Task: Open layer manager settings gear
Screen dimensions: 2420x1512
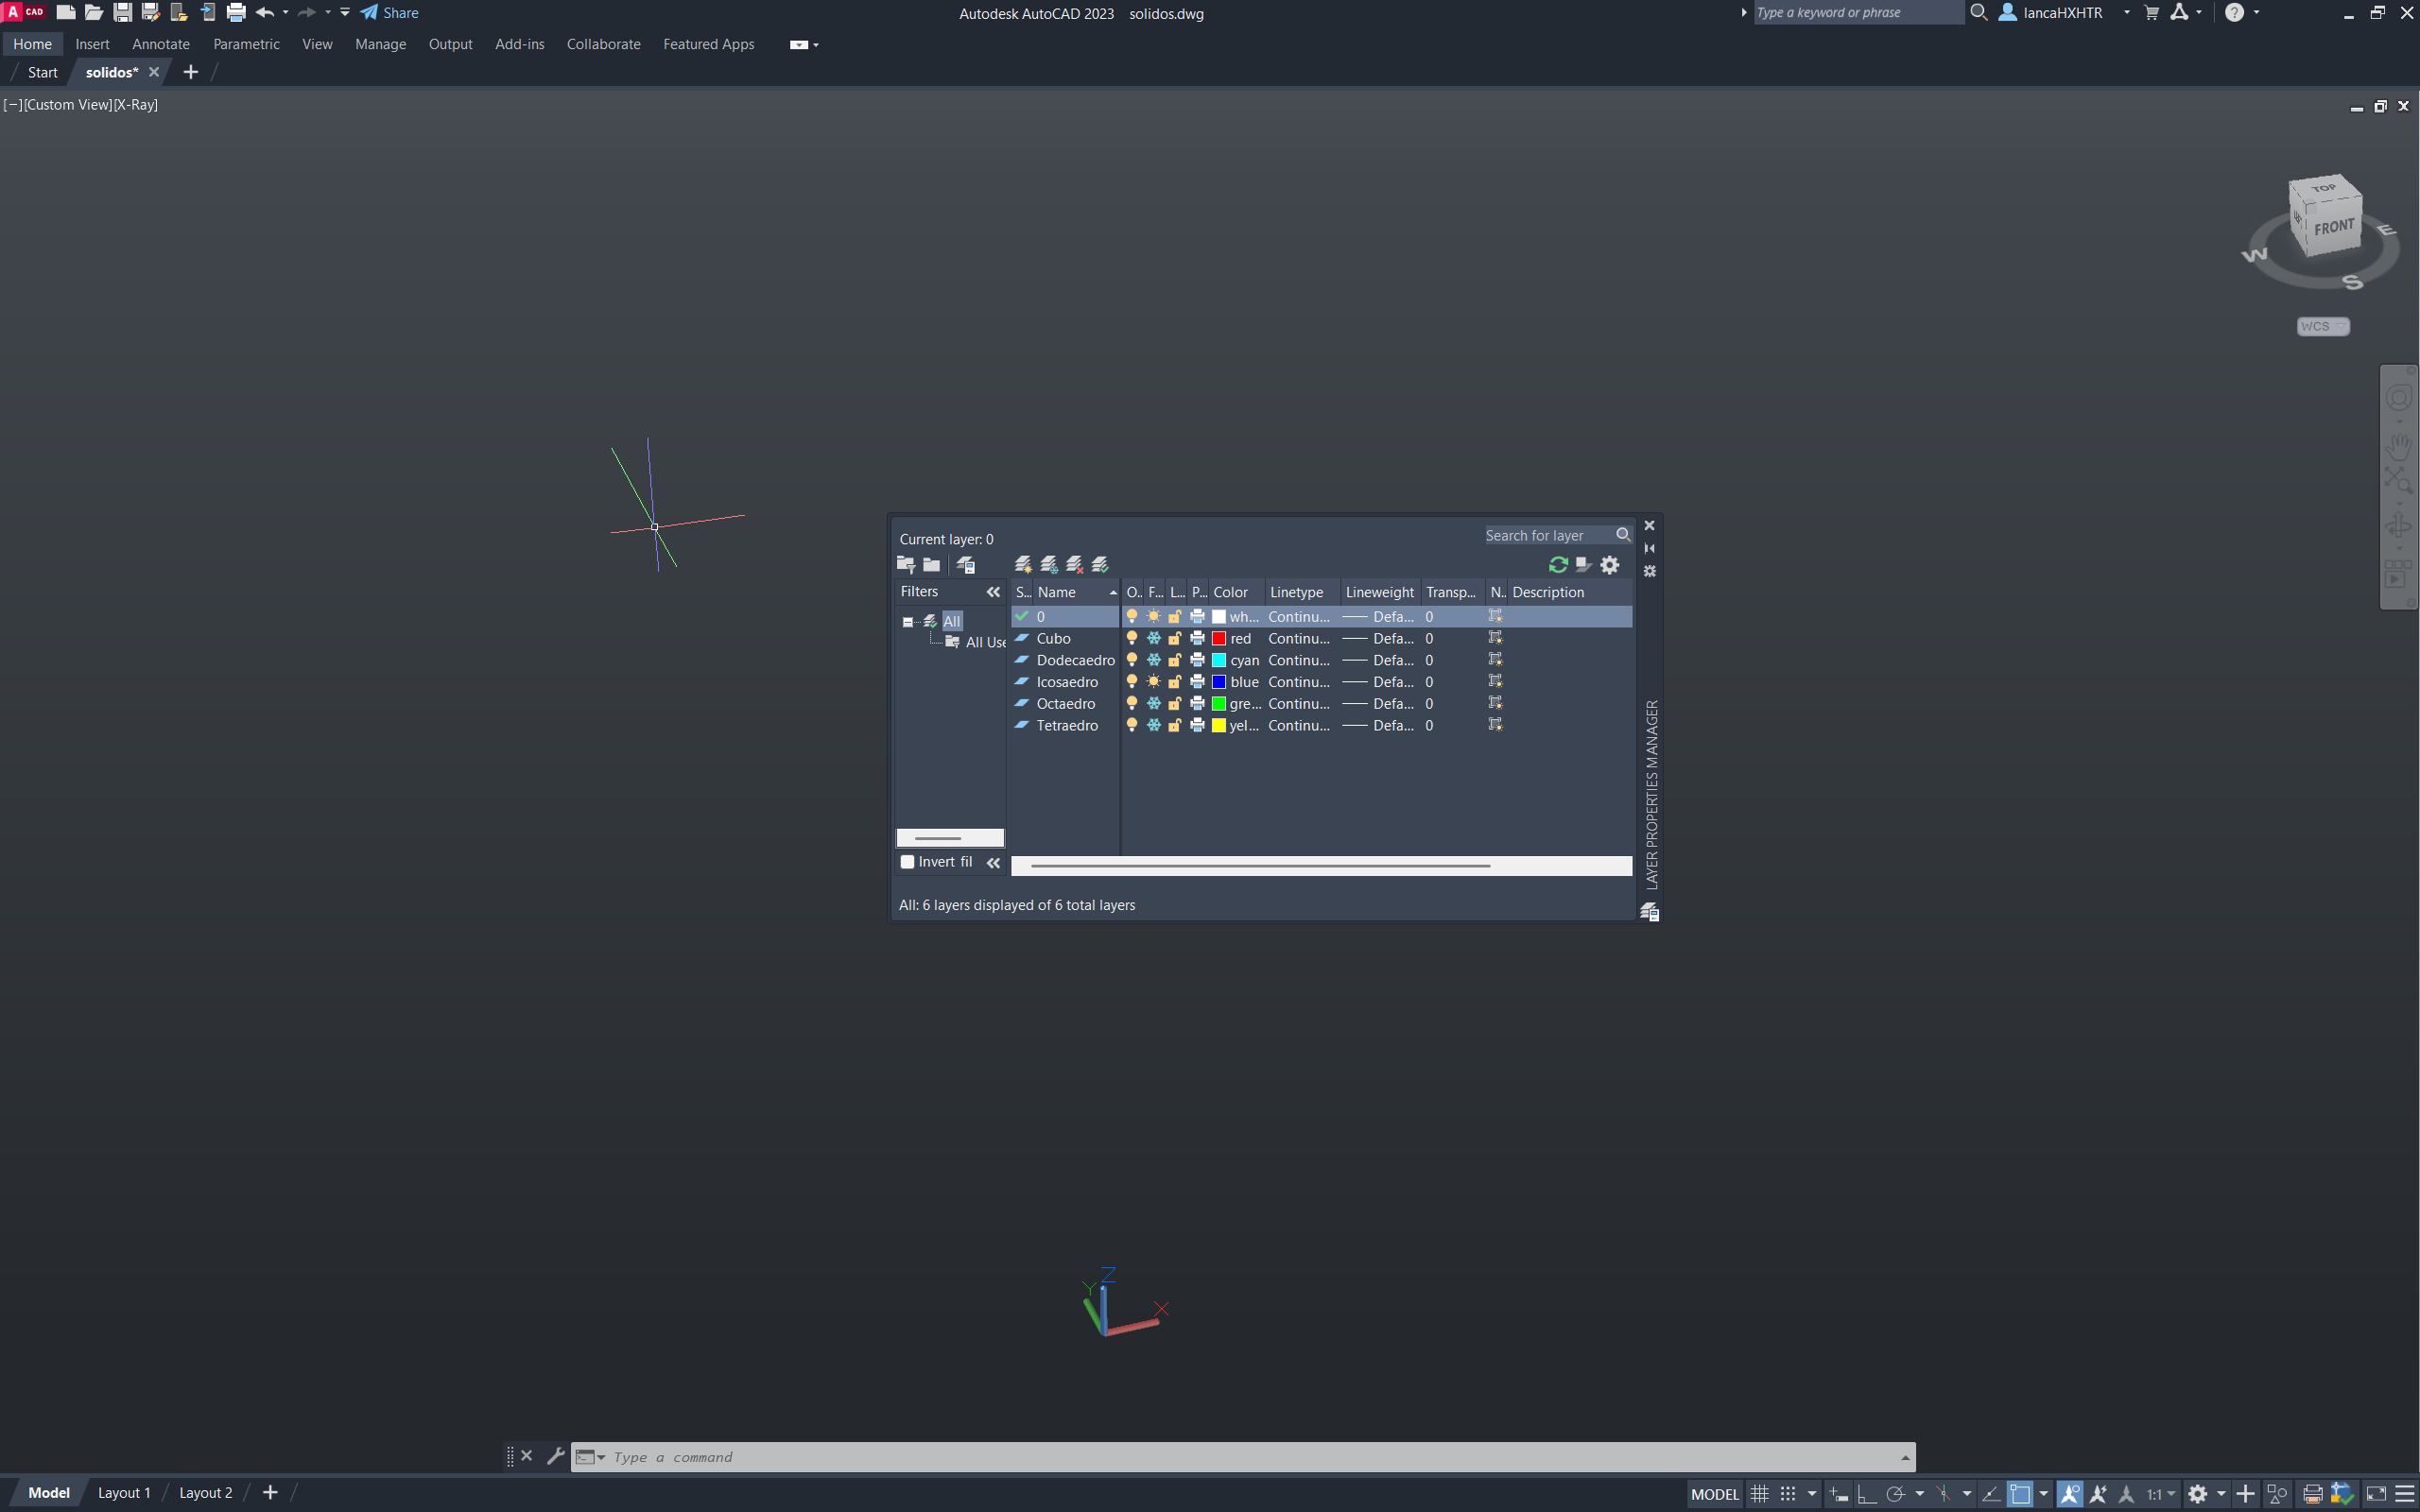Action: [1609, 565]
